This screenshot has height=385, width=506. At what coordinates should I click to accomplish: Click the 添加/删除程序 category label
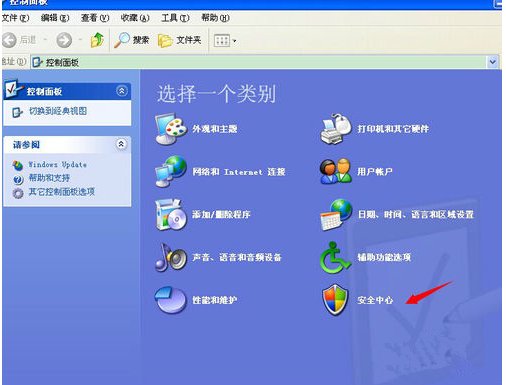(221, 214)
